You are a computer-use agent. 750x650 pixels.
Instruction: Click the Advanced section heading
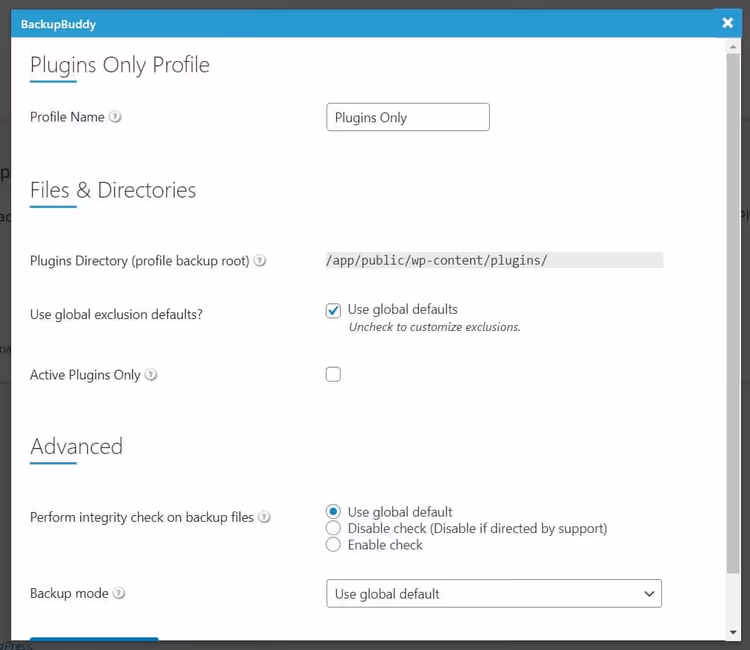(77, 446)
